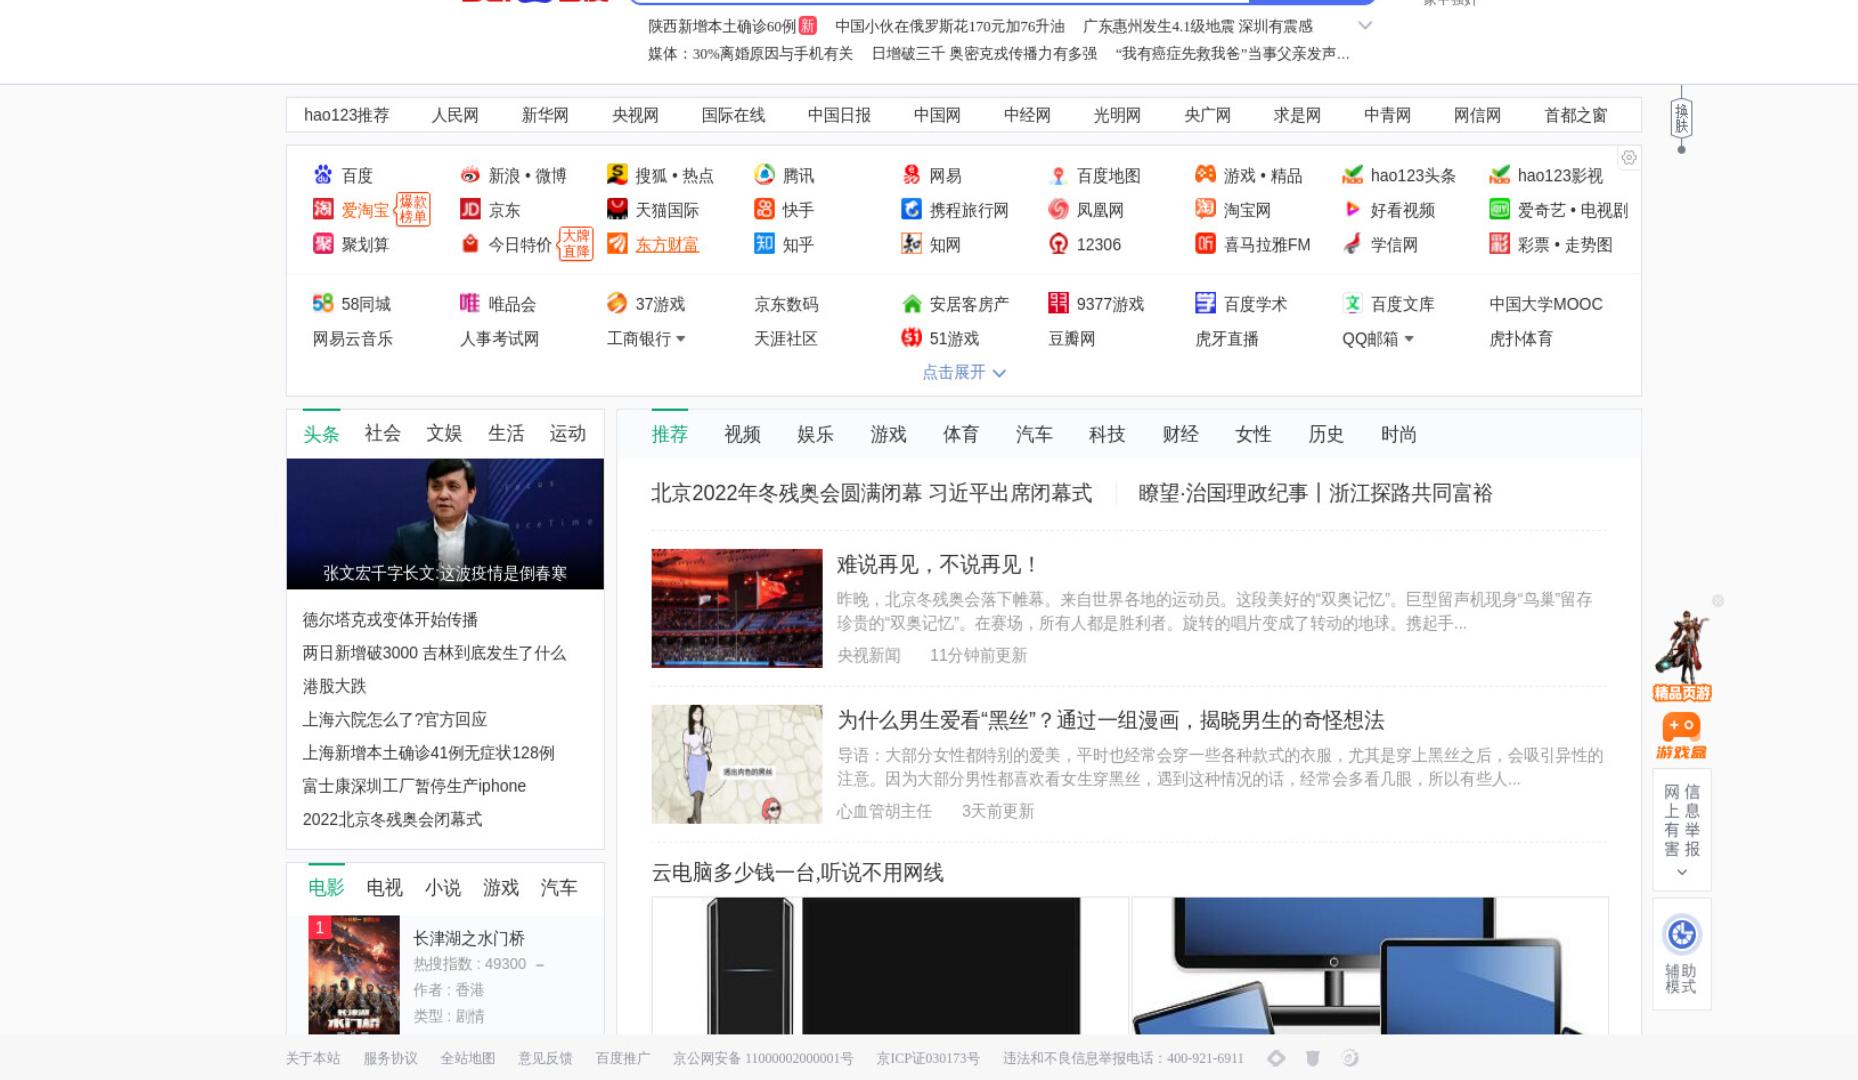Switch to the 电视 ranking tab
The height and width of the screenshot is (1080, 1858).
[384, 887]
